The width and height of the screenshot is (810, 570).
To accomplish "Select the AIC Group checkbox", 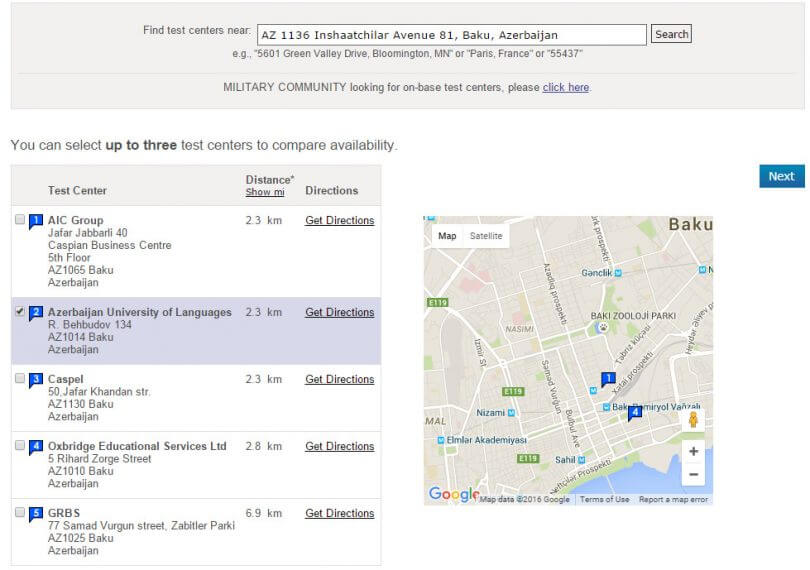I will point(20,220).
